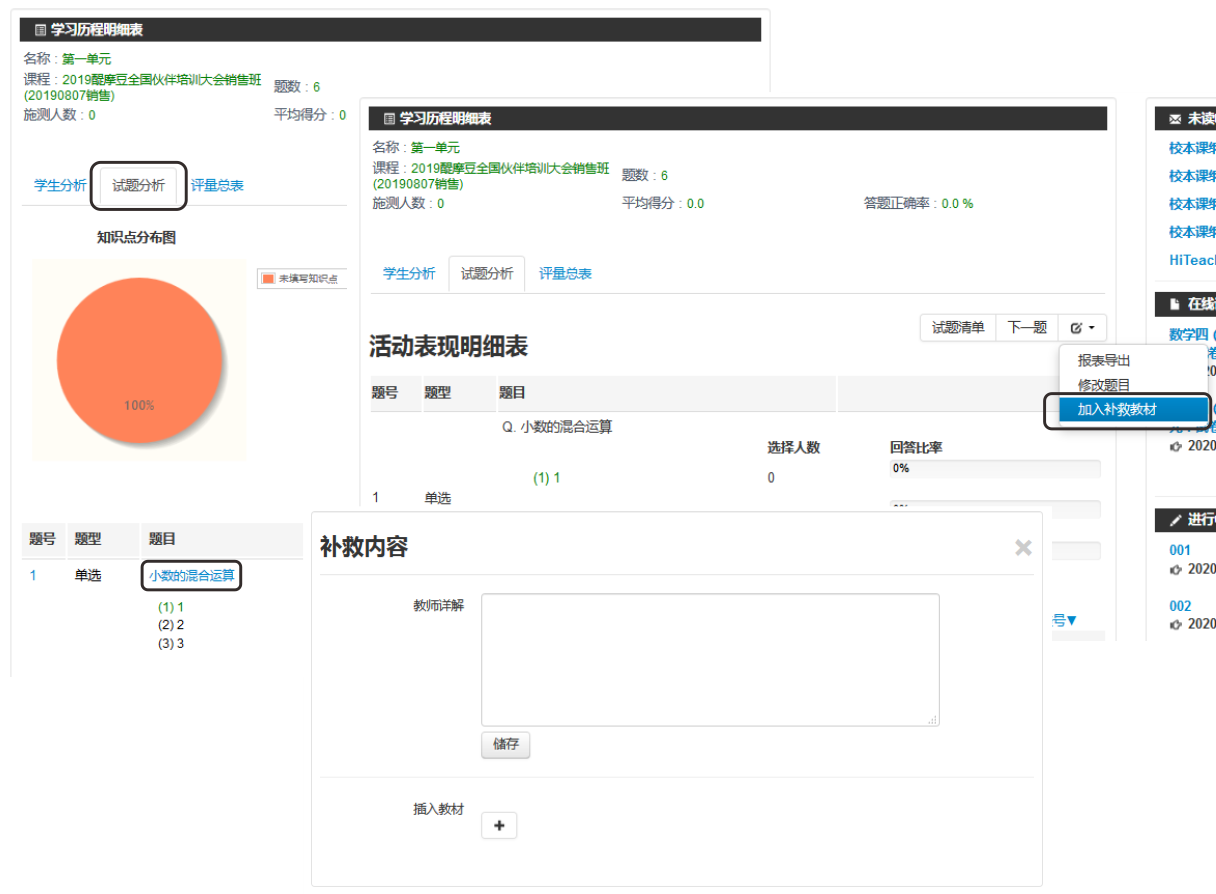Click the envelope icon in unread panel header
Screen dimensions: 1216x894
pyautogui.click(x=1174, y=119)
